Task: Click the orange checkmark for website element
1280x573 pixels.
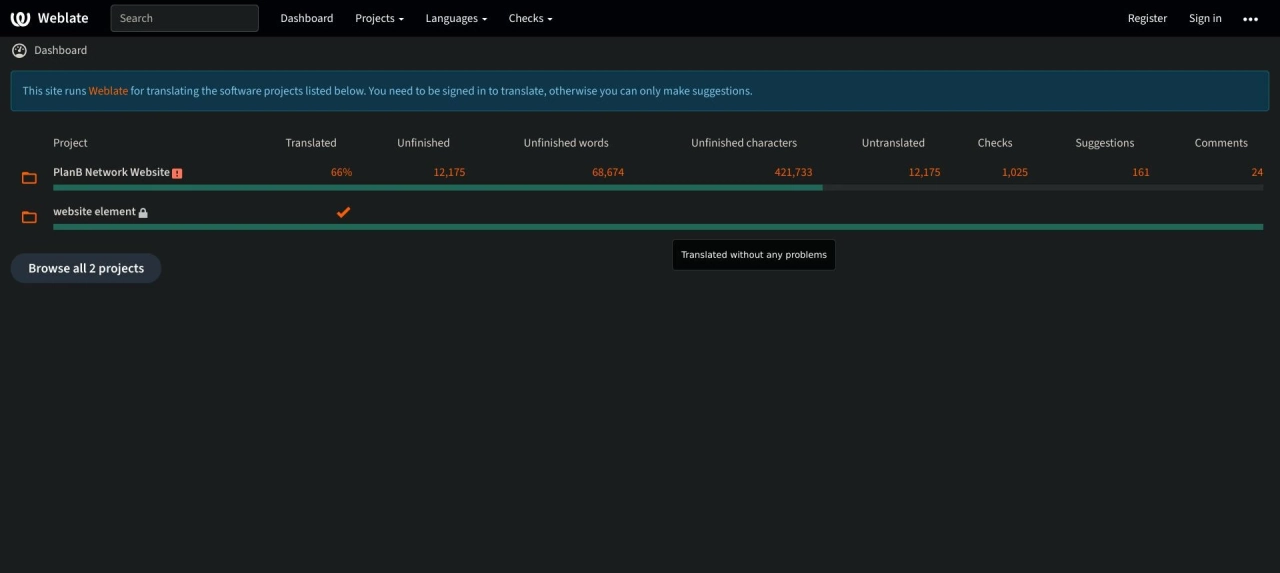Action: click(x=343, y=212)
